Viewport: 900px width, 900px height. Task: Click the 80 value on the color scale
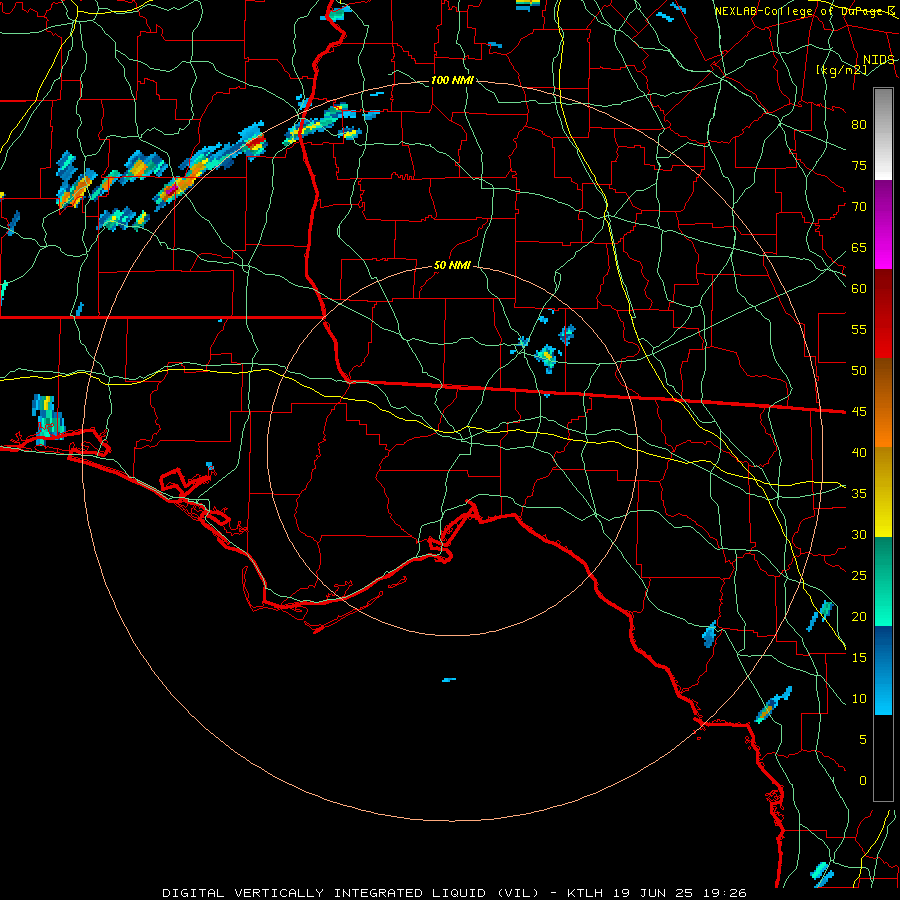tap(859, 125)
